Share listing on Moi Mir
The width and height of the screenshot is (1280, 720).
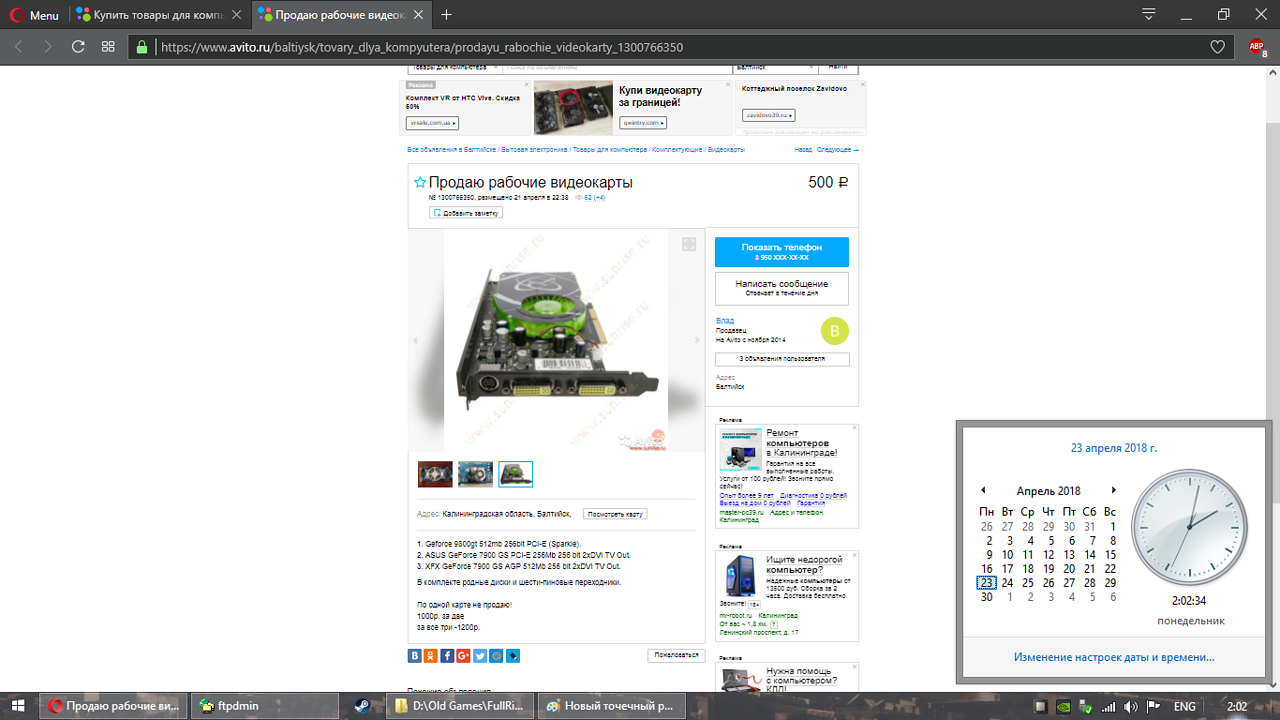496,656
